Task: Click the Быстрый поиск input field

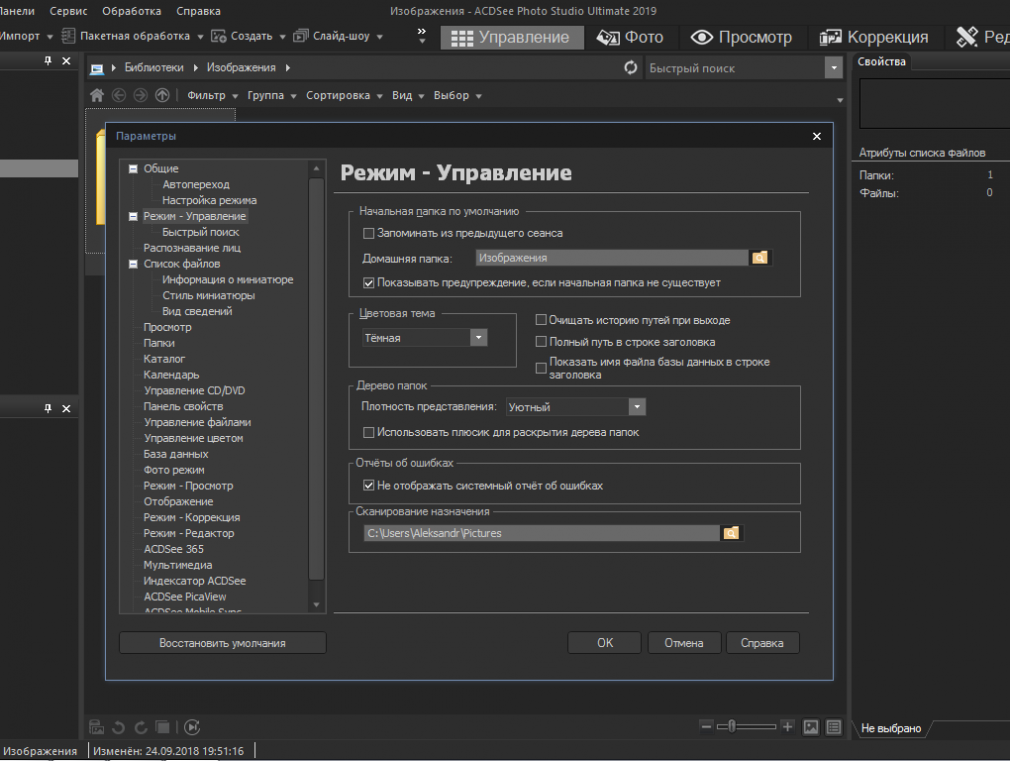Action: [735, 68]
